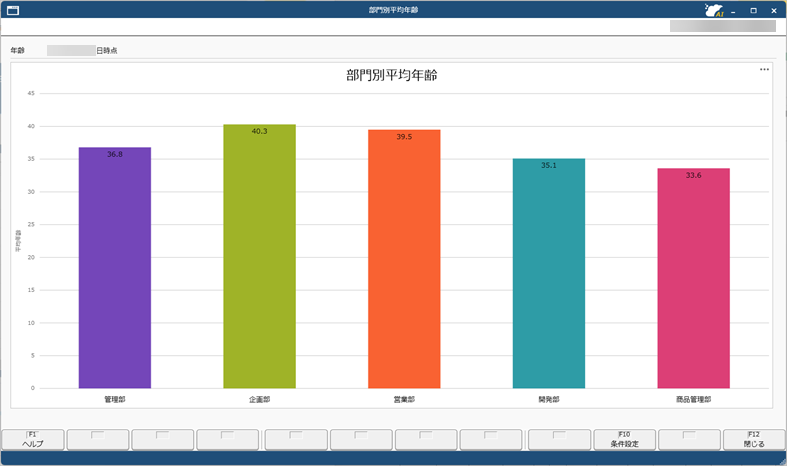Viewport: 788px width, 466px height.
Task: Click the blank function button after F1
Action: tap(98, 439)
